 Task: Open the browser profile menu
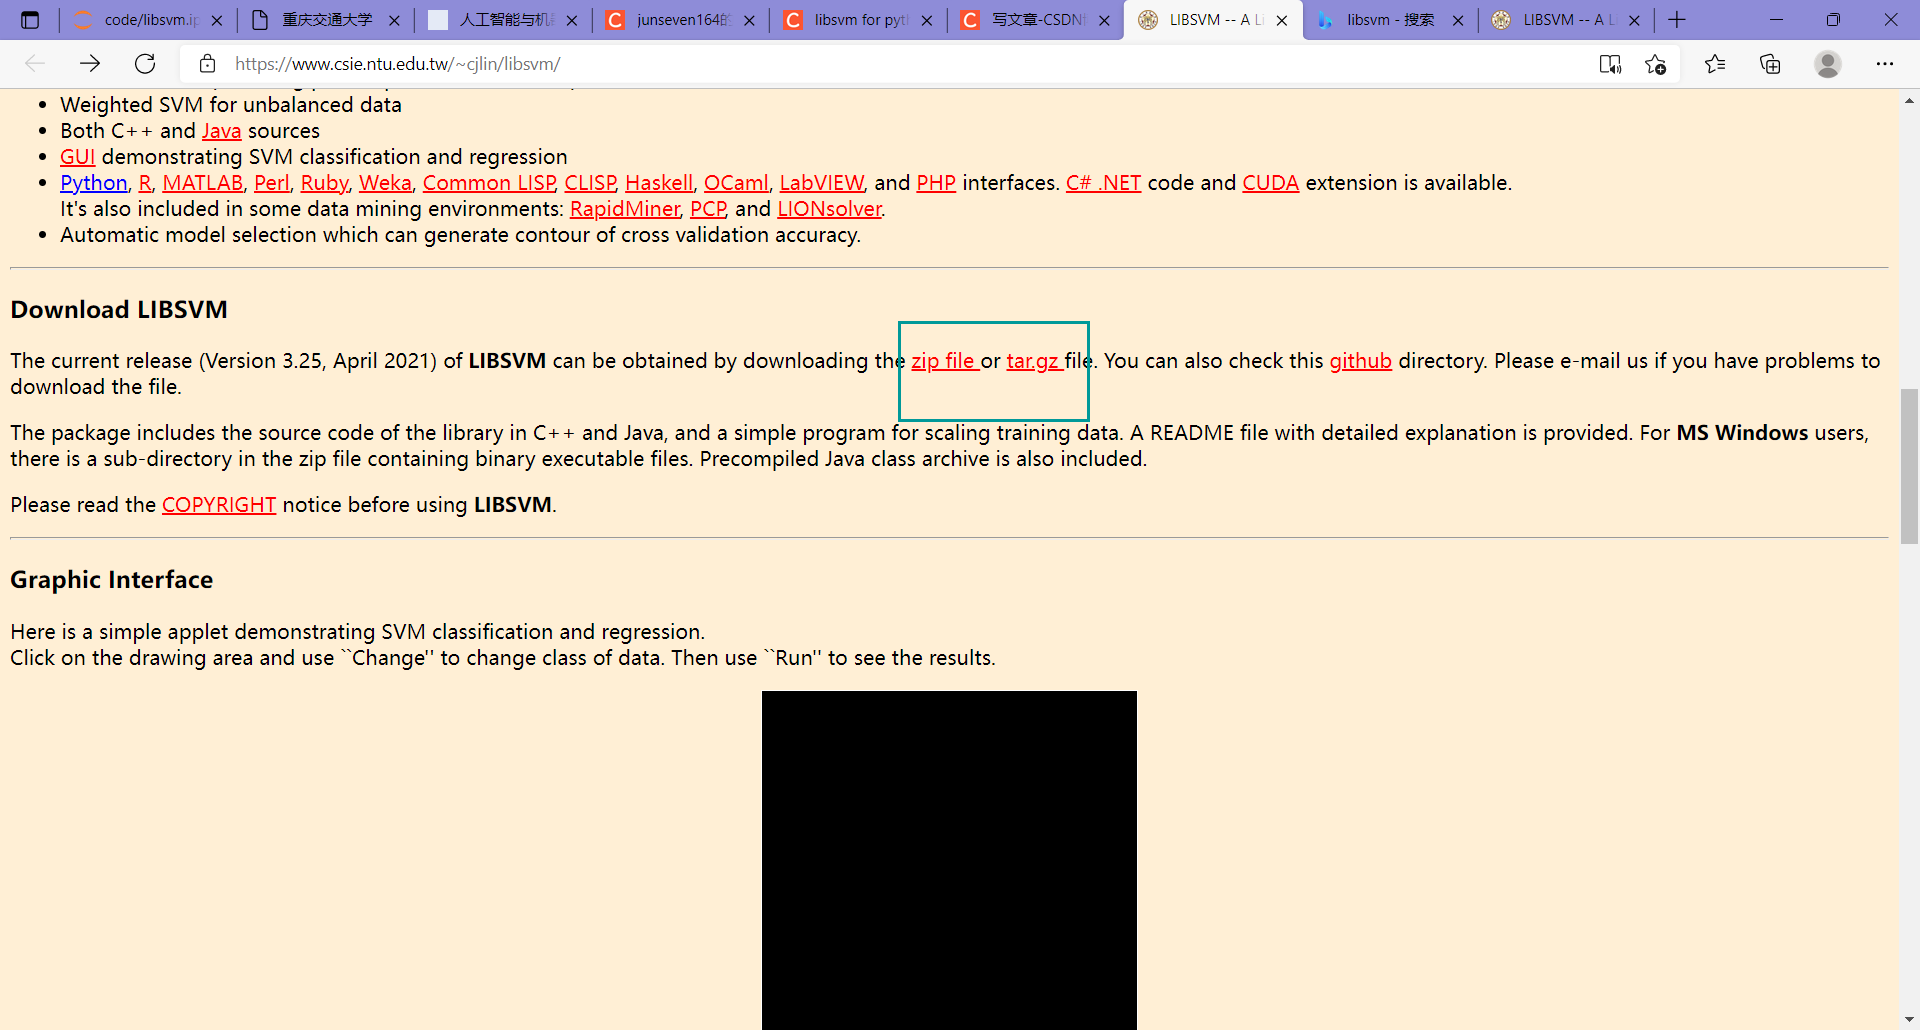pyautogui.click(x=1828, y=63)
